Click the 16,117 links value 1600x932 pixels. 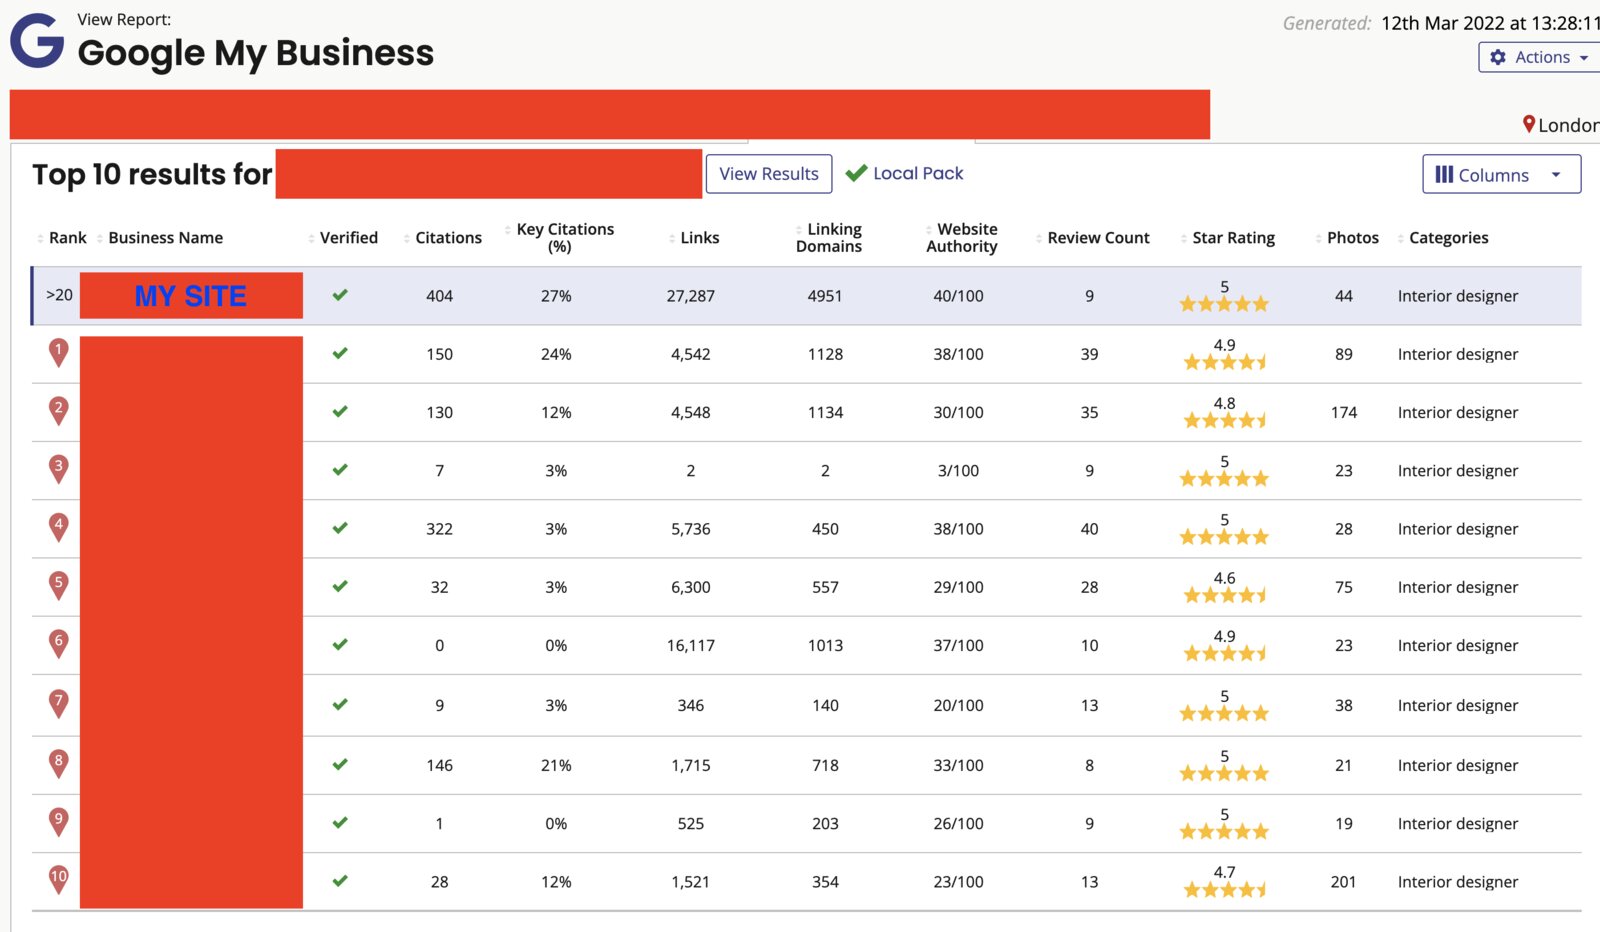pyautogui.click(x=691, y=646)
